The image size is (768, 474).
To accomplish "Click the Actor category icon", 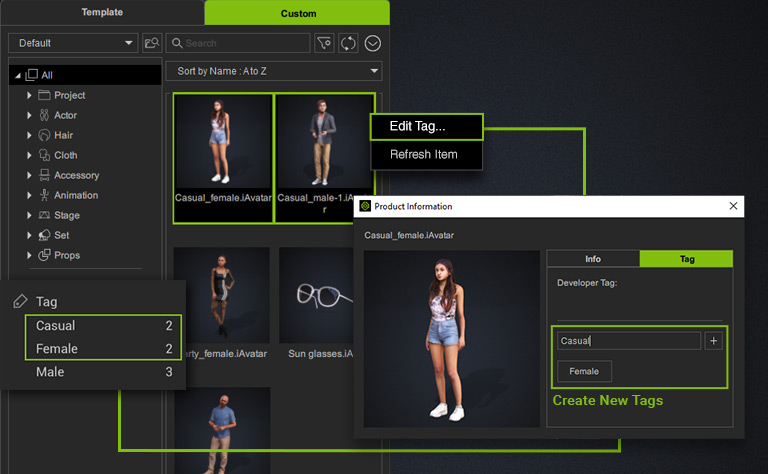I will point(45,115).
